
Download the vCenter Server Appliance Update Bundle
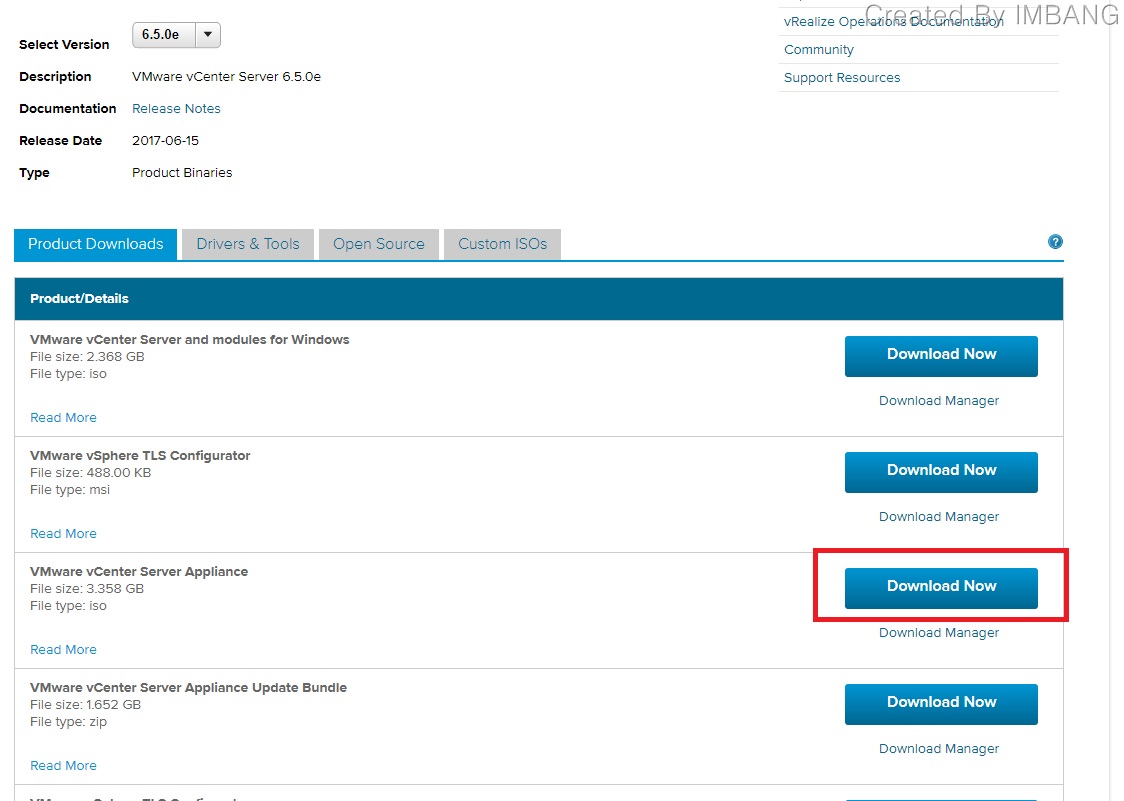click(940, 703)
